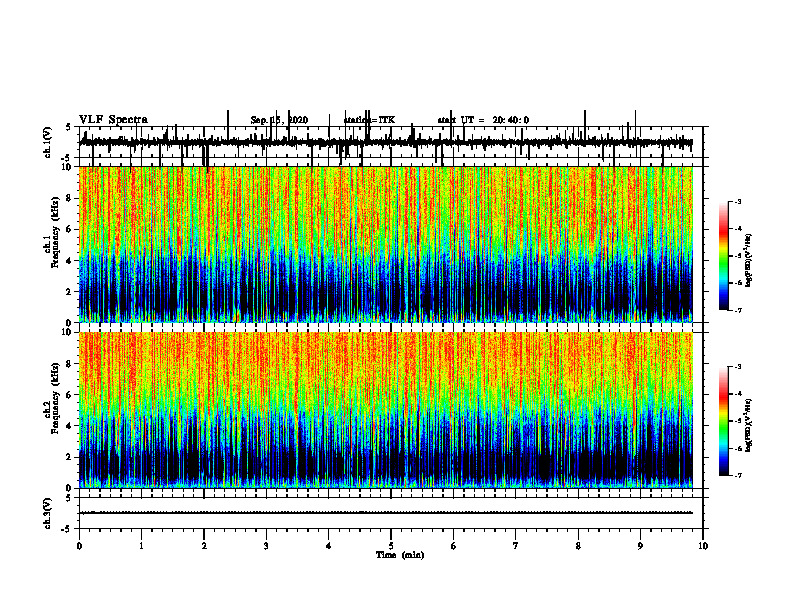Click time axis tick label "5"
This screenshot has width=792, height=612.
pyautogui.click(x=391, y=546)
